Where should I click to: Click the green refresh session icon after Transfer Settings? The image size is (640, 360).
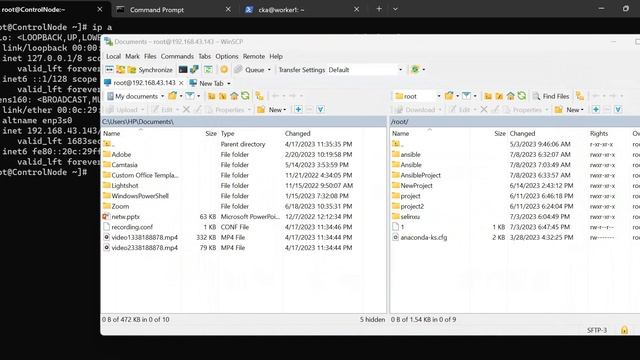click(x=415, y=70)
